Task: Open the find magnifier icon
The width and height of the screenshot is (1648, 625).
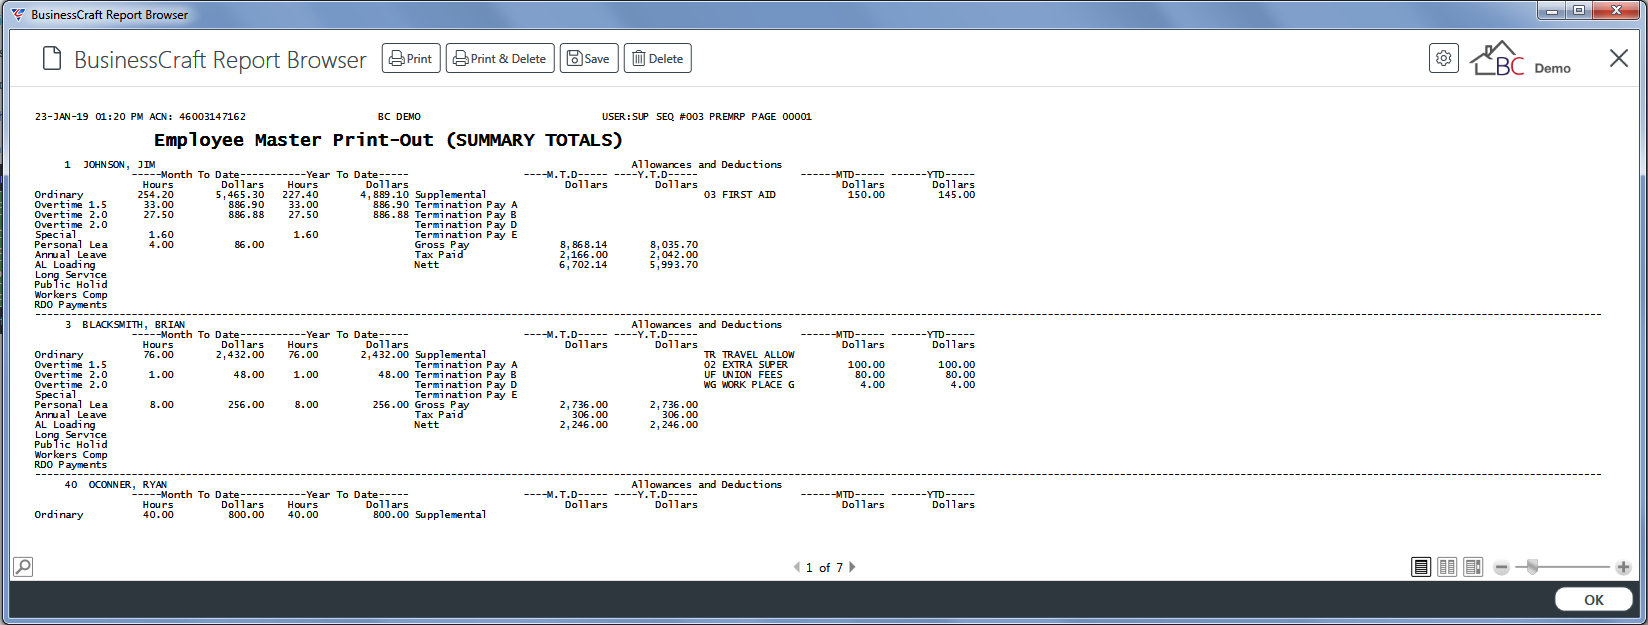Action: point(23,567)
